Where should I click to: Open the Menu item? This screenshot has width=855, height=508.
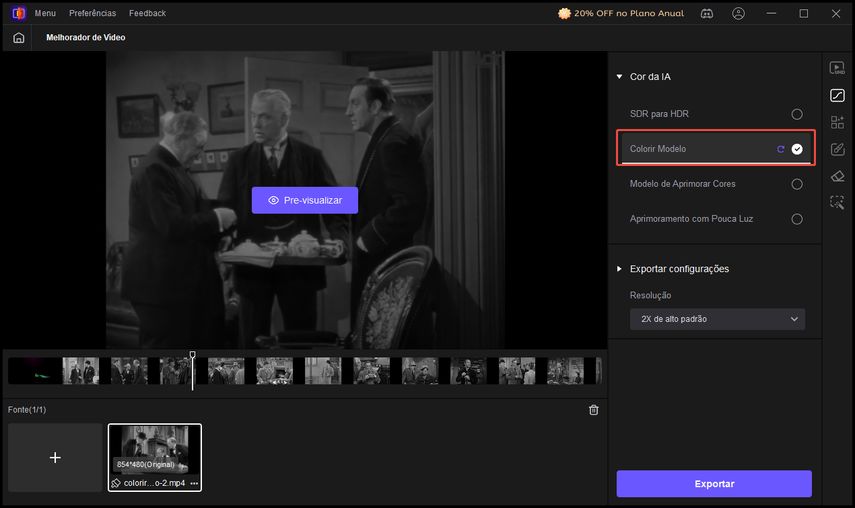(x=45, y=13)
